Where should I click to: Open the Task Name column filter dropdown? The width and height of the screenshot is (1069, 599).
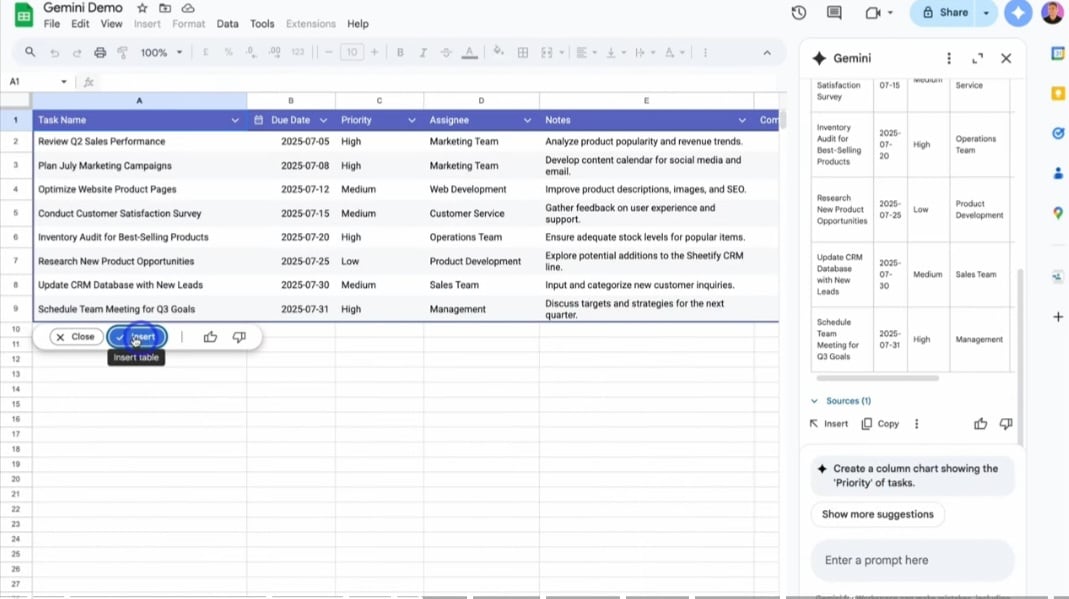235,120
